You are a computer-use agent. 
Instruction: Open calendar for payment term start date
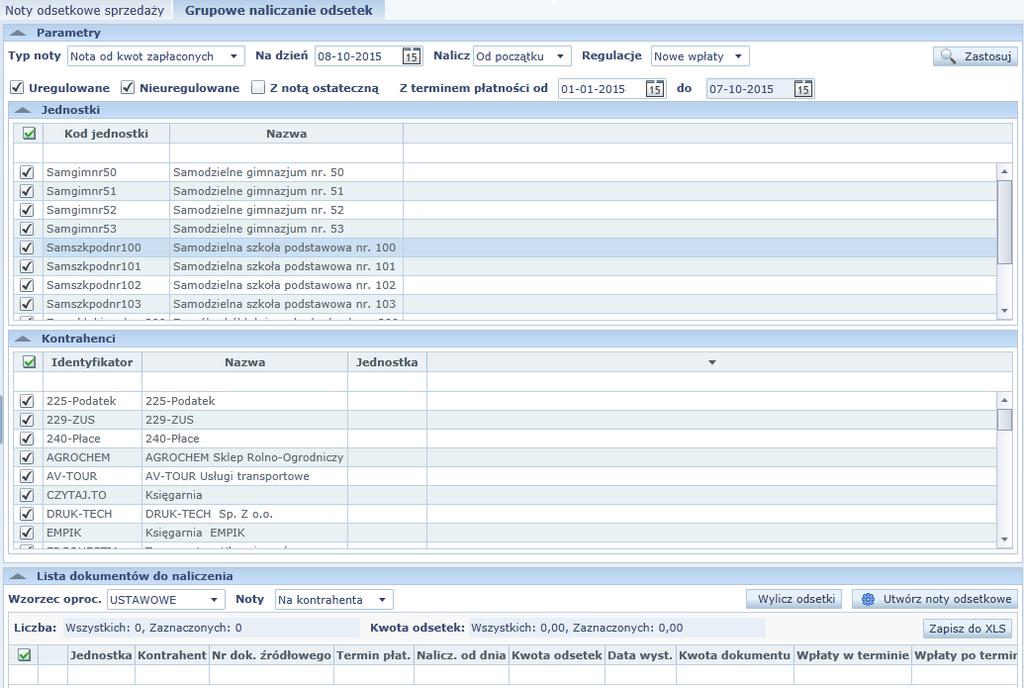point(654,89)
